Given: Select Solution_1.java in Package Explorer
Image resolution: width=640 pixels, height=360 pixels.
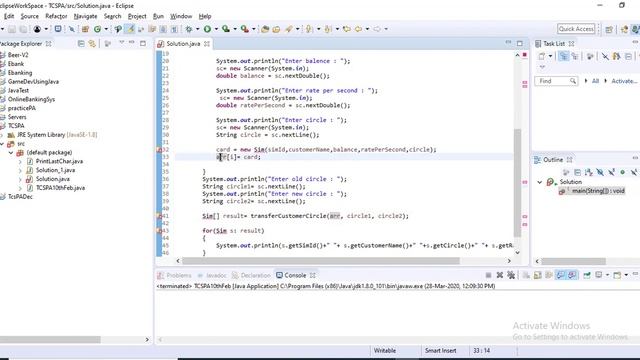Looking at the screenshot, I should pyautogui.click(x=55, y=170).
